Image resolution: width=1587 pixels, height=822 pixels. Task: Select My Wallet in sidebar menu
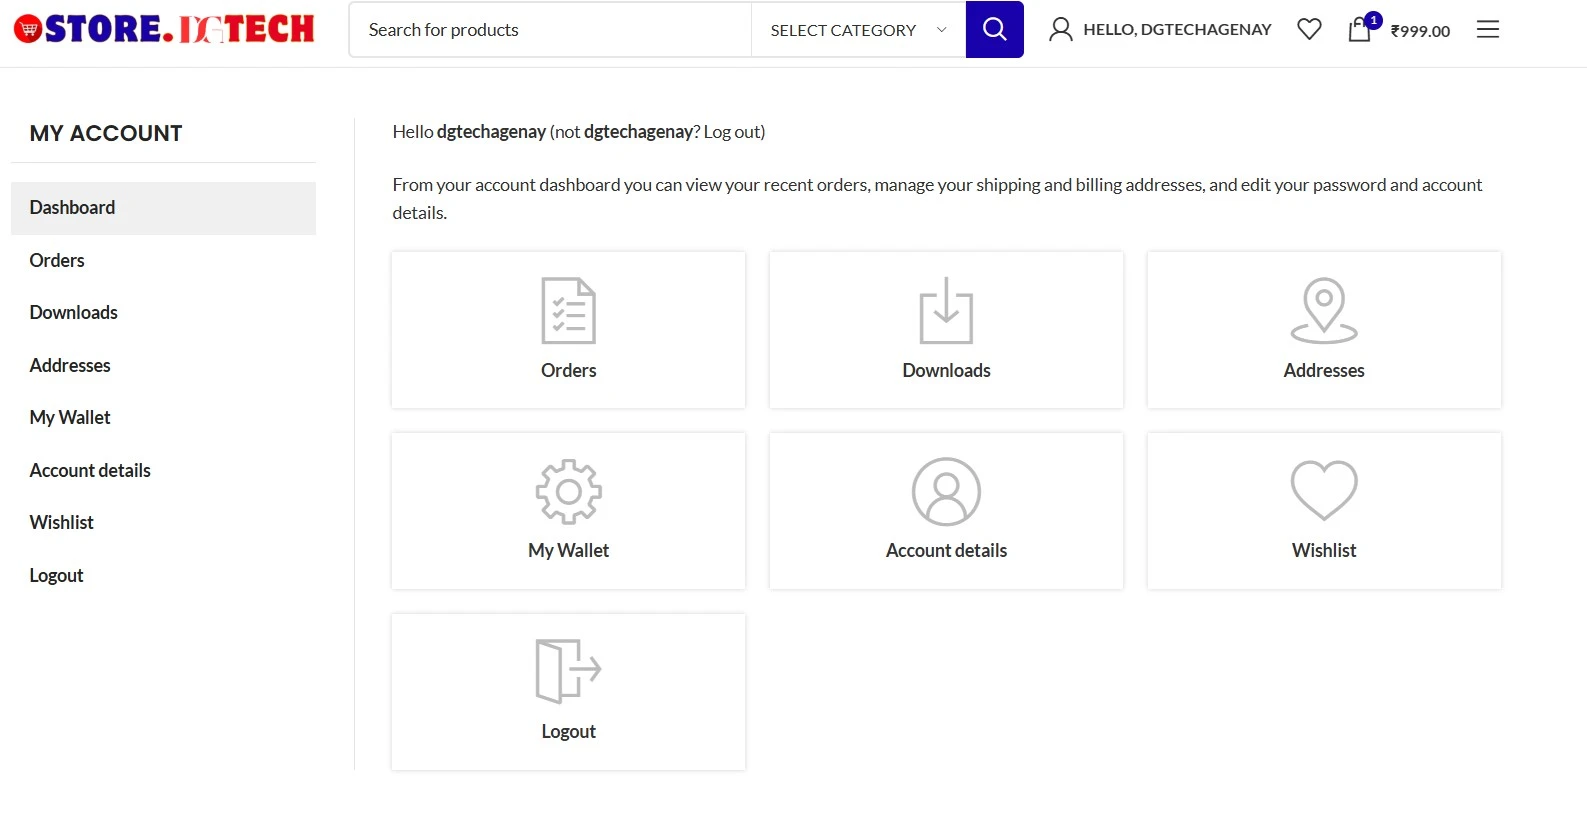[70, 418]
